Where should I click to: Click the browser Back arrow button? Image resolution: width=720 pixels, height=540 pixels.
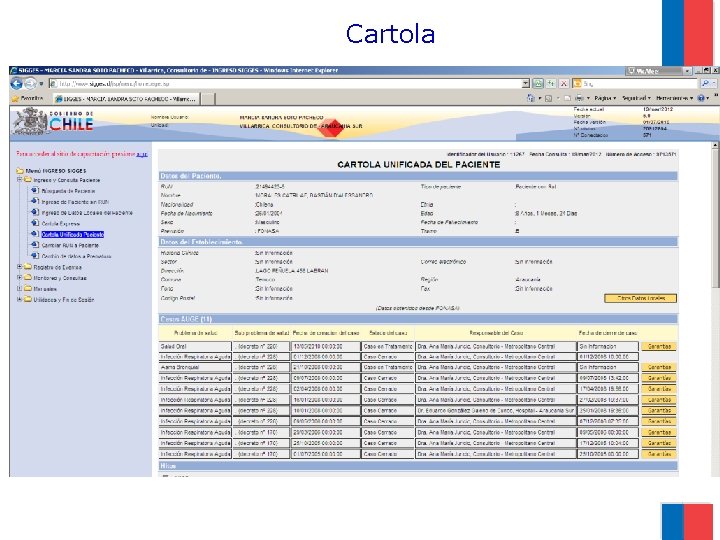pyautogui.click(x=17, y=84)
